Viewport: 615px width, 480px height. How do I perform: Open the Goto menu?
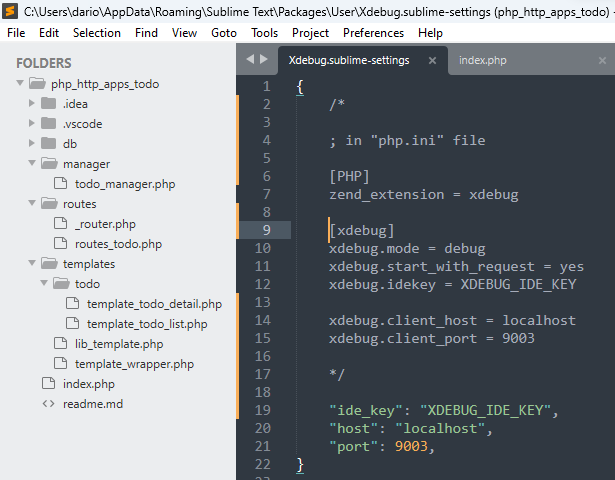click(x=224, y=33)
